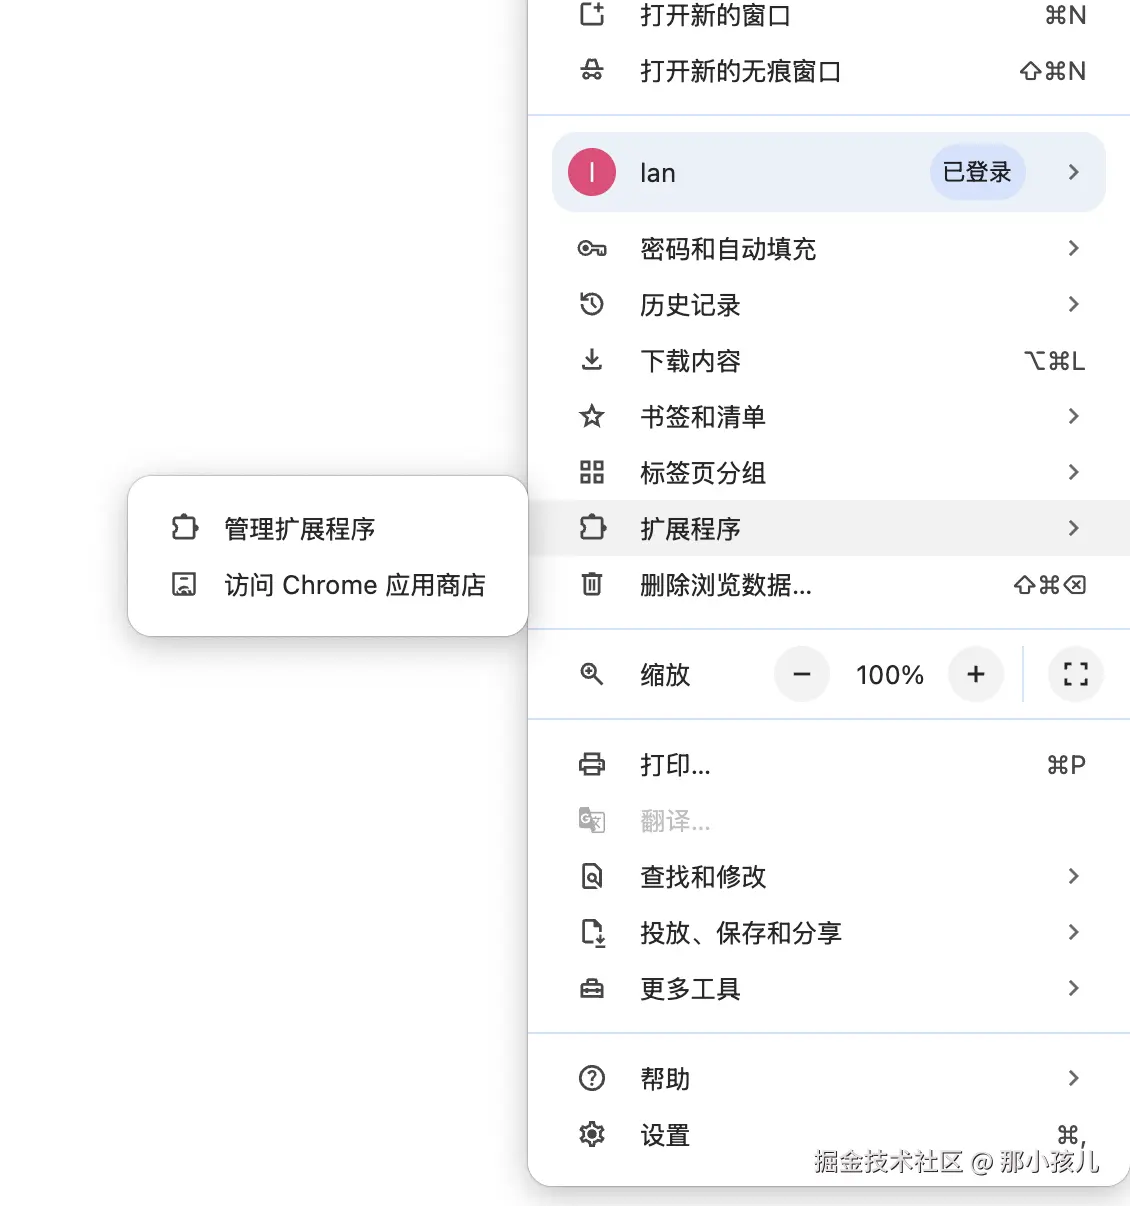The width and height of the screenshot is (1130, 1206).
Task: Open Ian's profile settings via the chevron
Action: [1073, 172]
